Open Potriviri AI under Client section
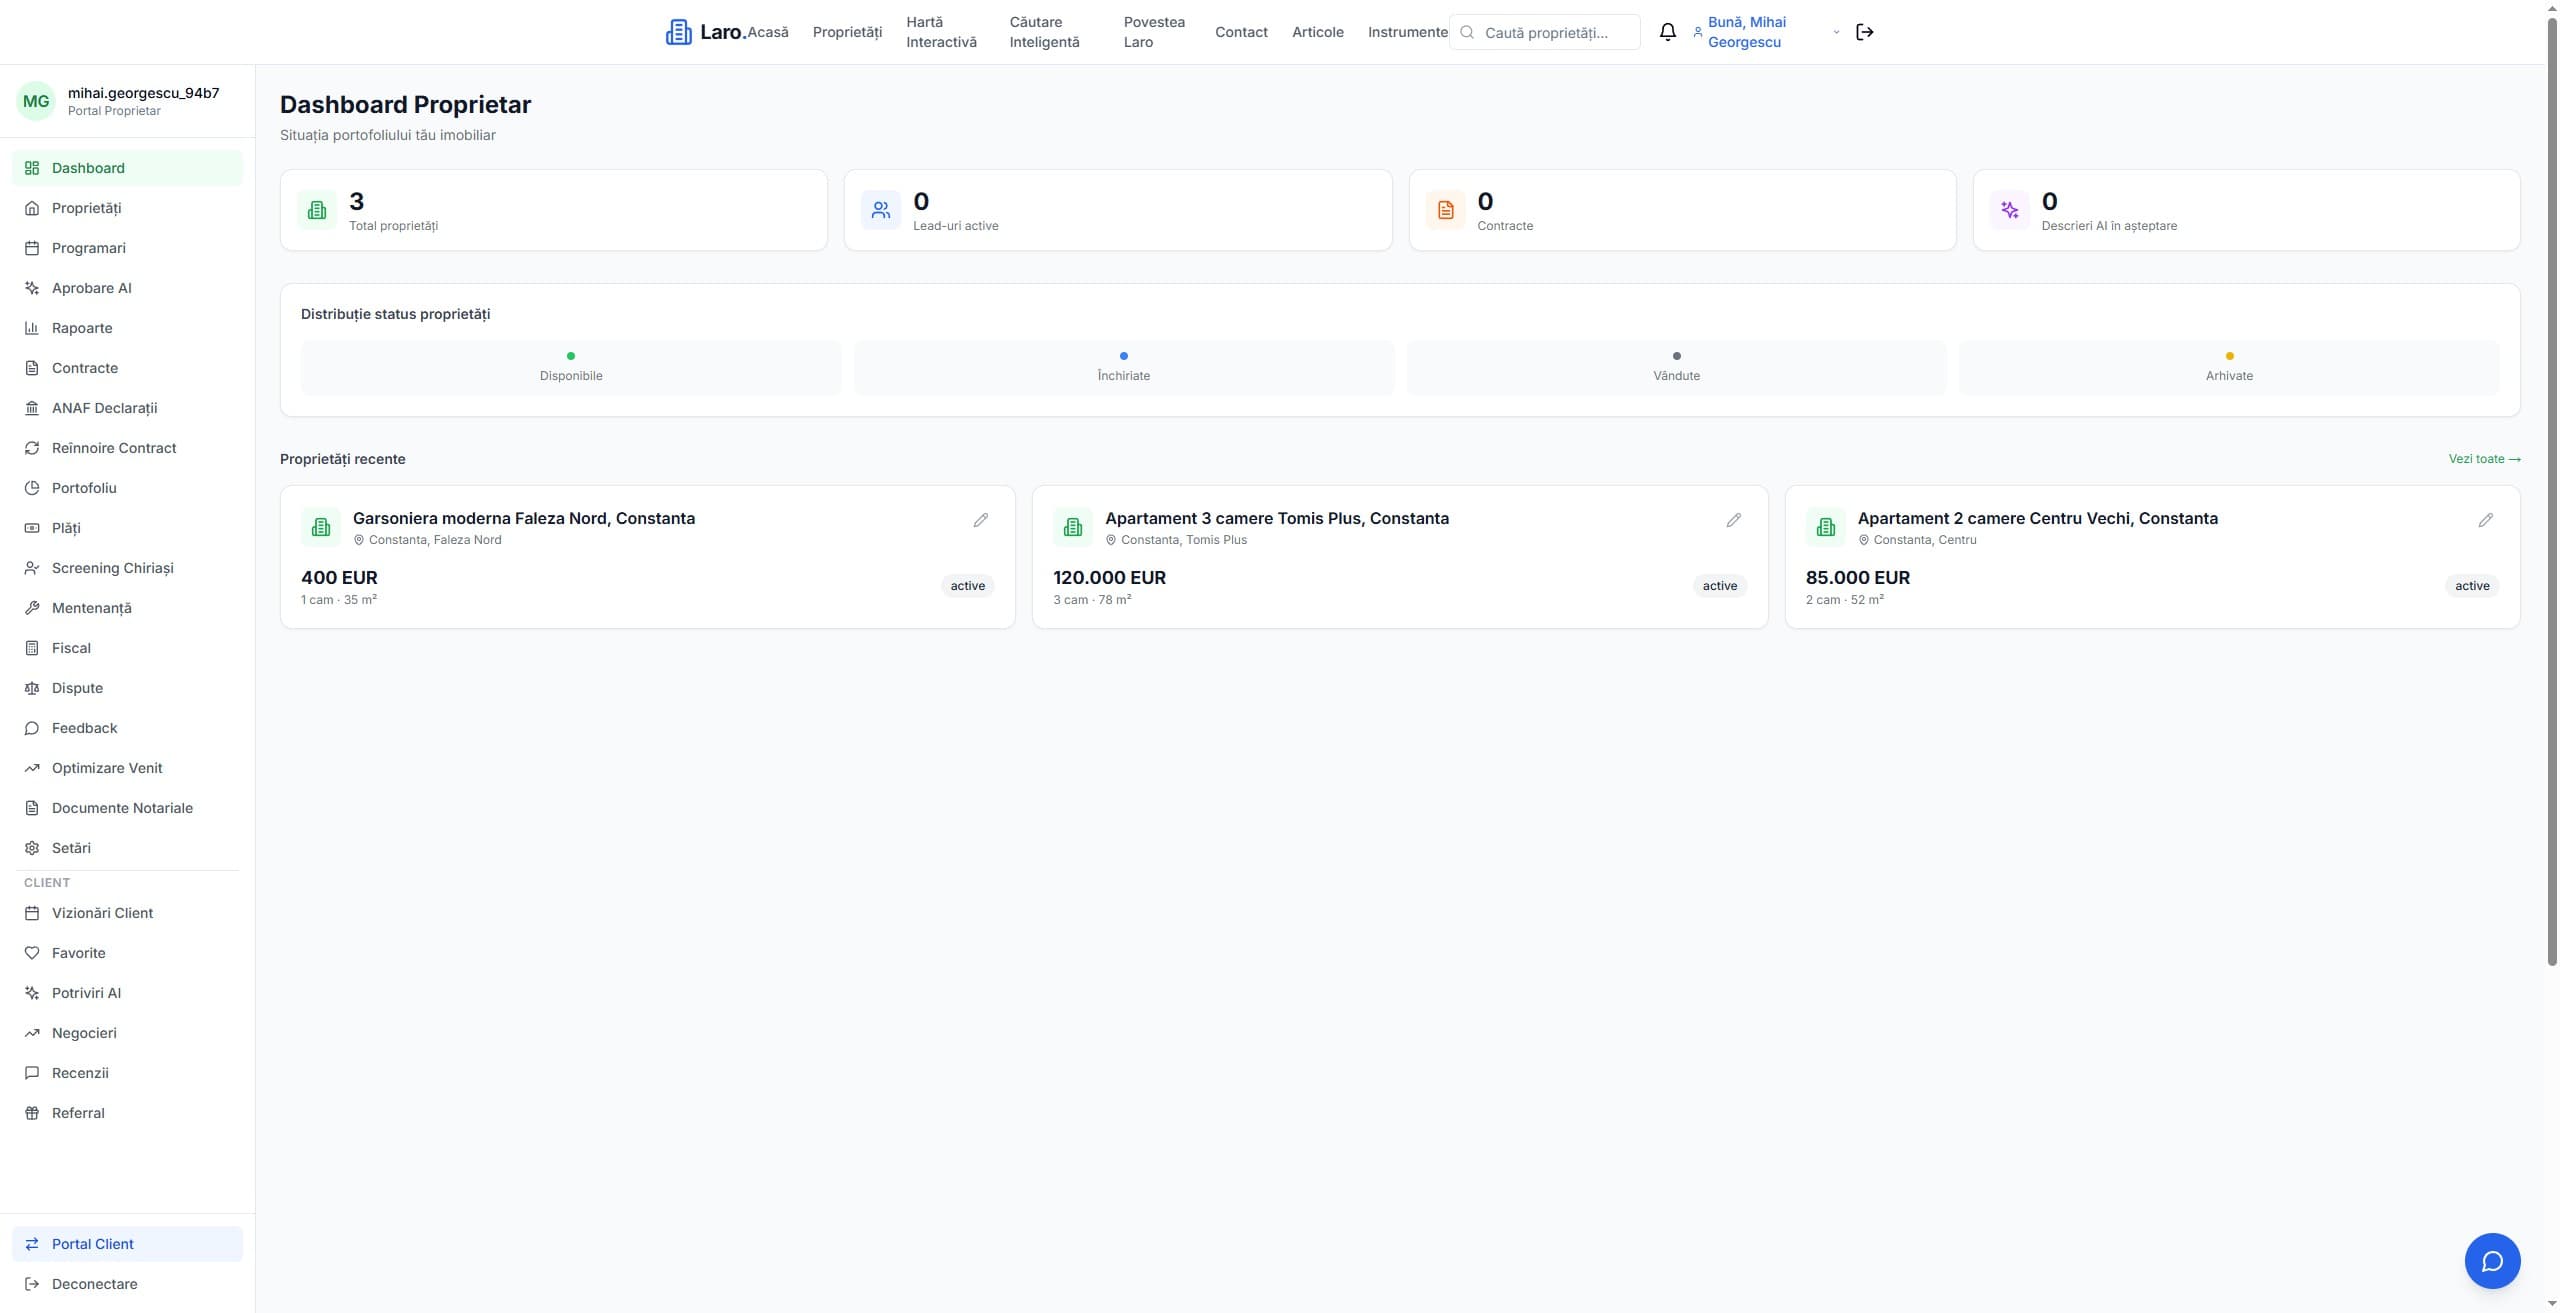 [87, 992]
